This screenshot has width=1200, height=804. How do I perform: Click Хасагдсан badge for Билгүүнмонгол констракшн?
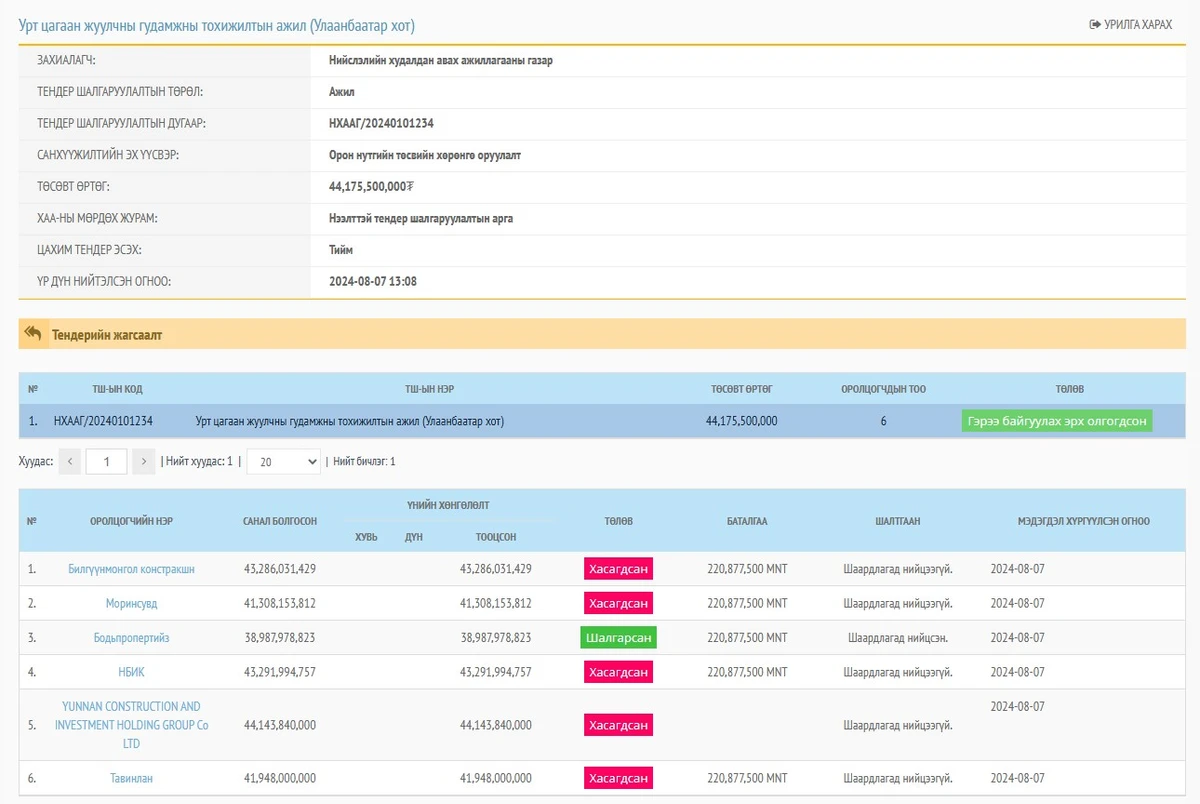(618, 569)
